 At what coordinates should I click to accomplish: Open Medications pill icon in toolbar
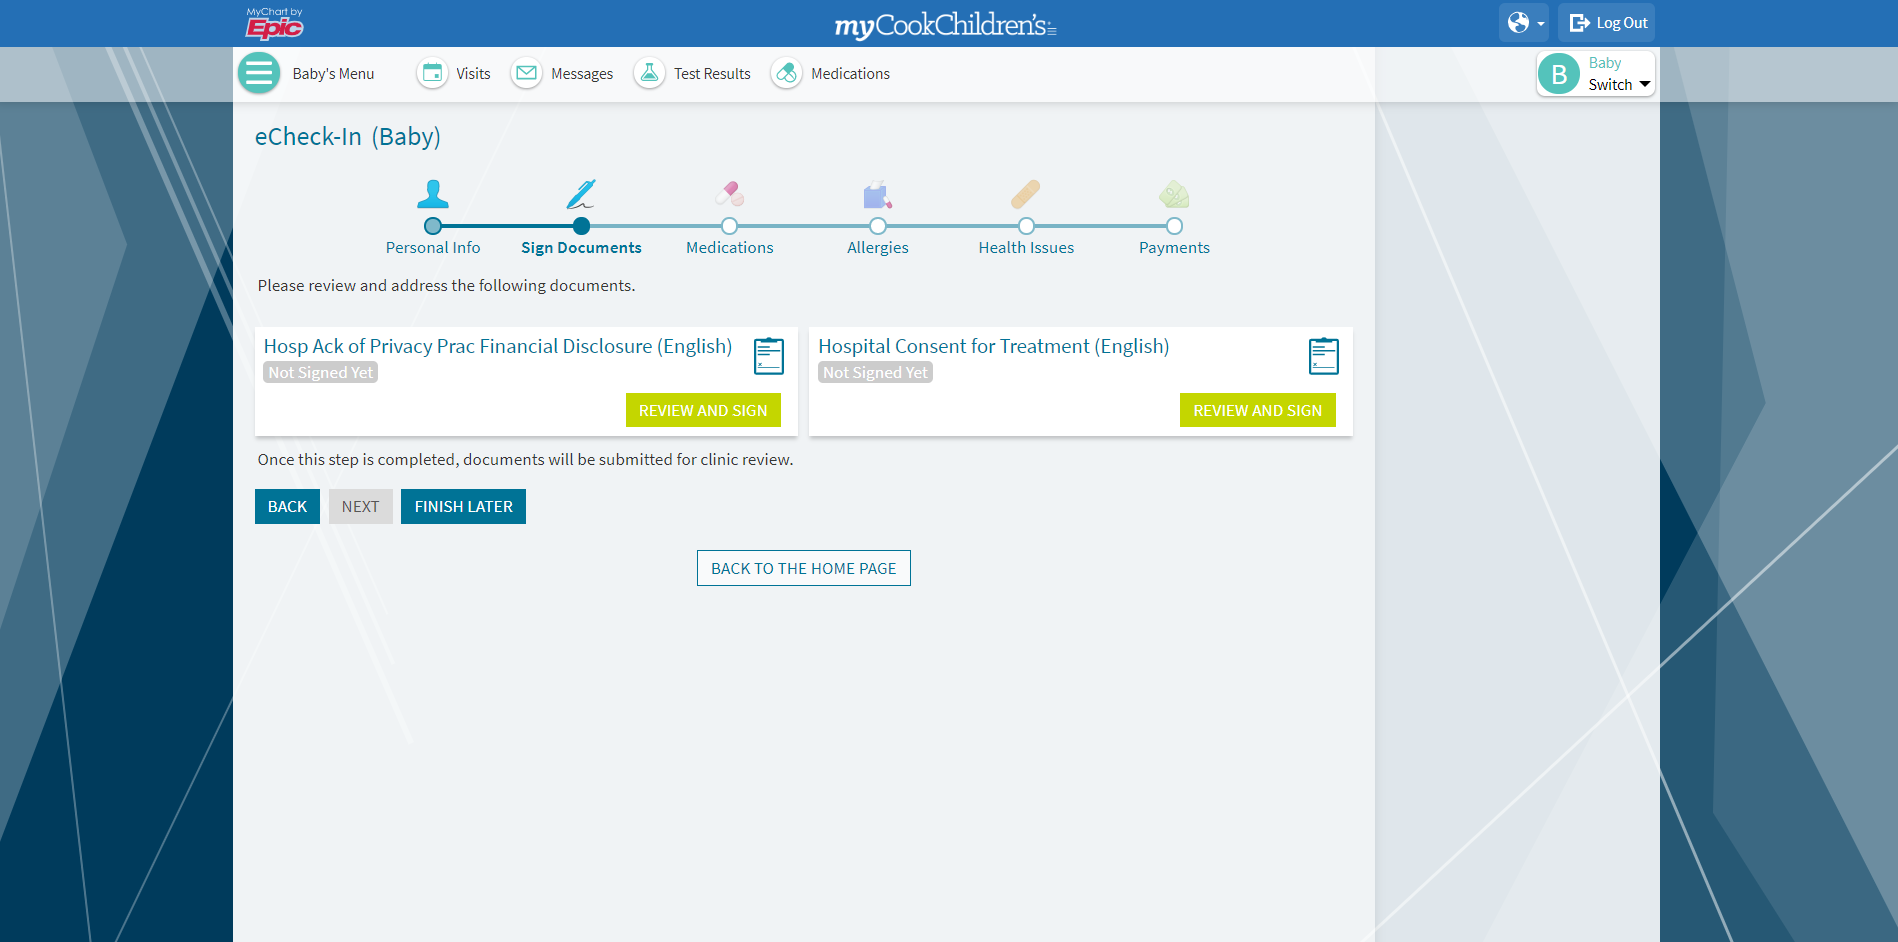[787, 73]
